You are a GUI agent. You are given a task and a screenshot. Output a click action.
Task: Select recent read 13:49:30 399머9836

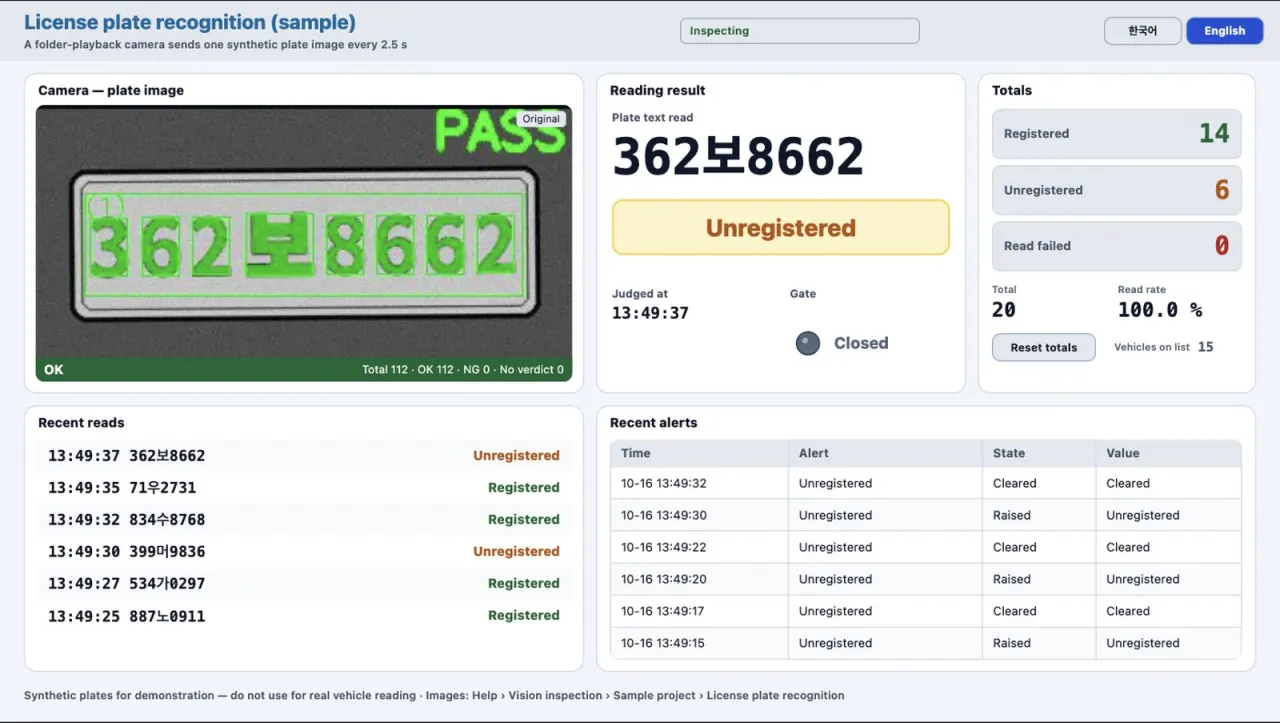click(x=304, y=552)
